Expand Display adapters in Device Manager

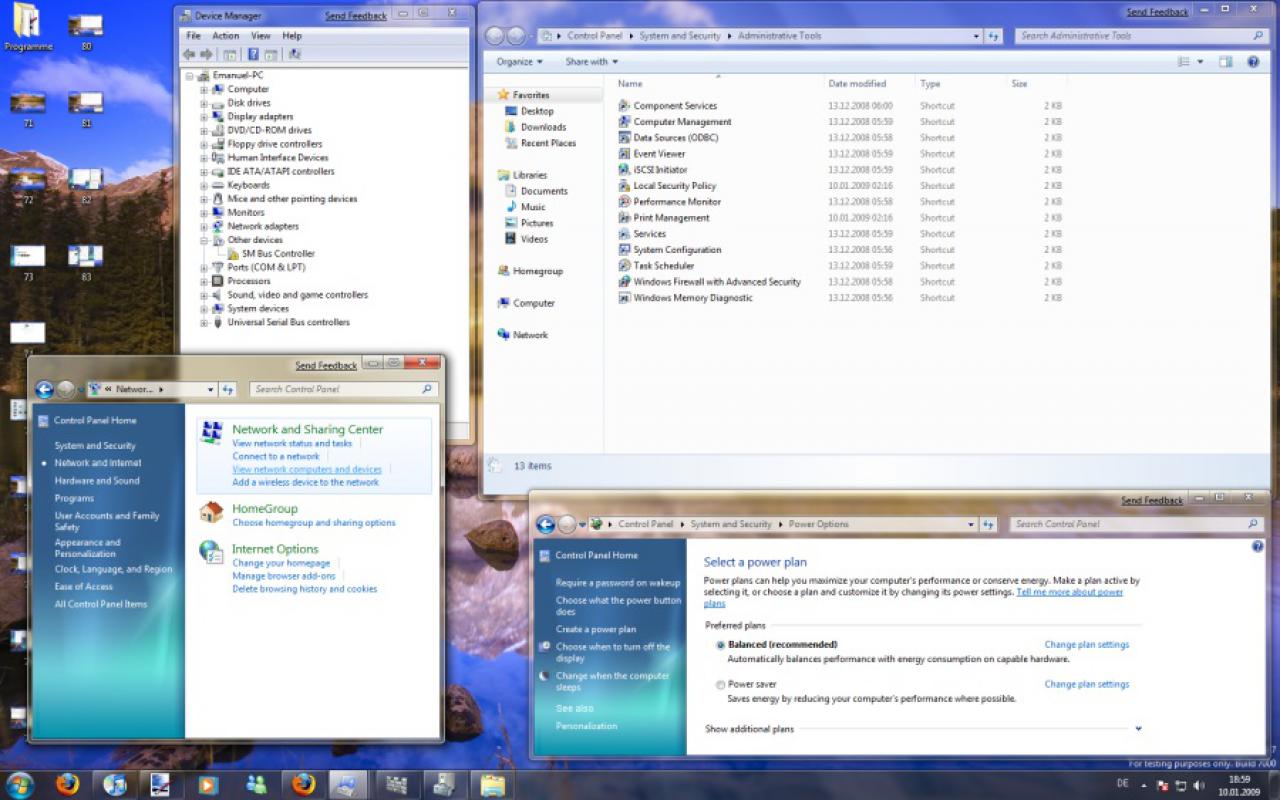204,116
